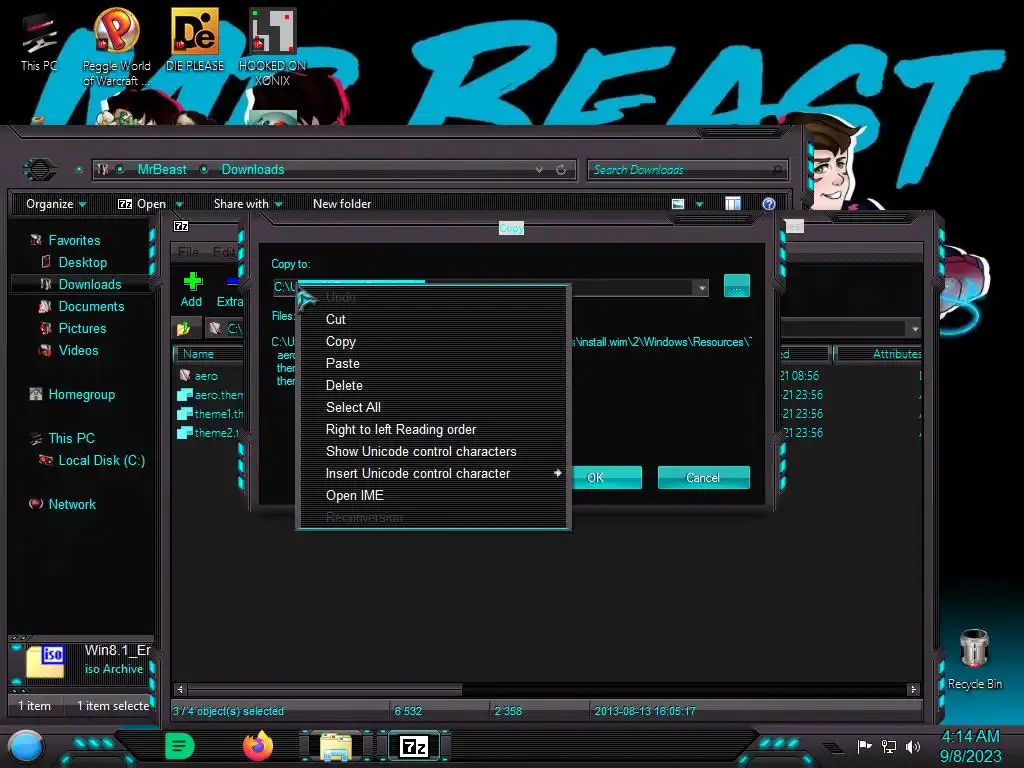This screenshot has height=768, width=1024.
Task: Click the browse ellipsis button in Copy dialog
Action: [x=737, y=286]
